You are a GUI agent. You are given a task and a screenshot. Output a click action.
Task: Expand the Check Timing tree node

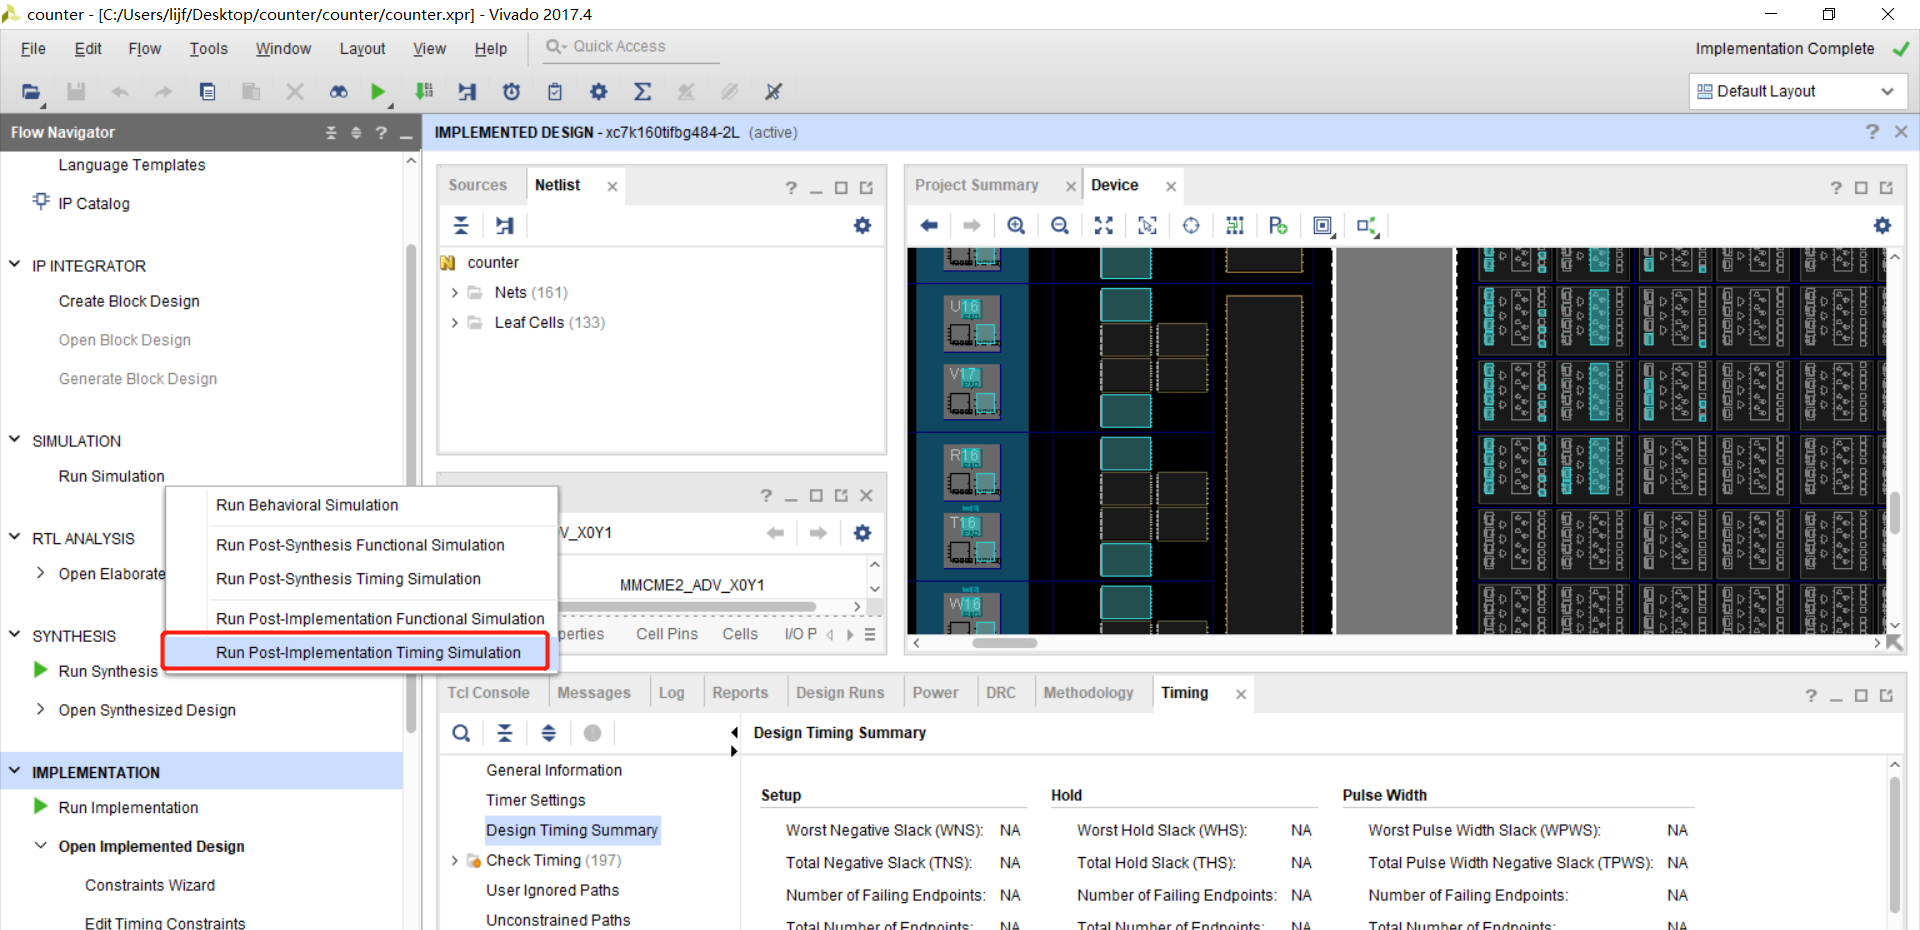455,860
